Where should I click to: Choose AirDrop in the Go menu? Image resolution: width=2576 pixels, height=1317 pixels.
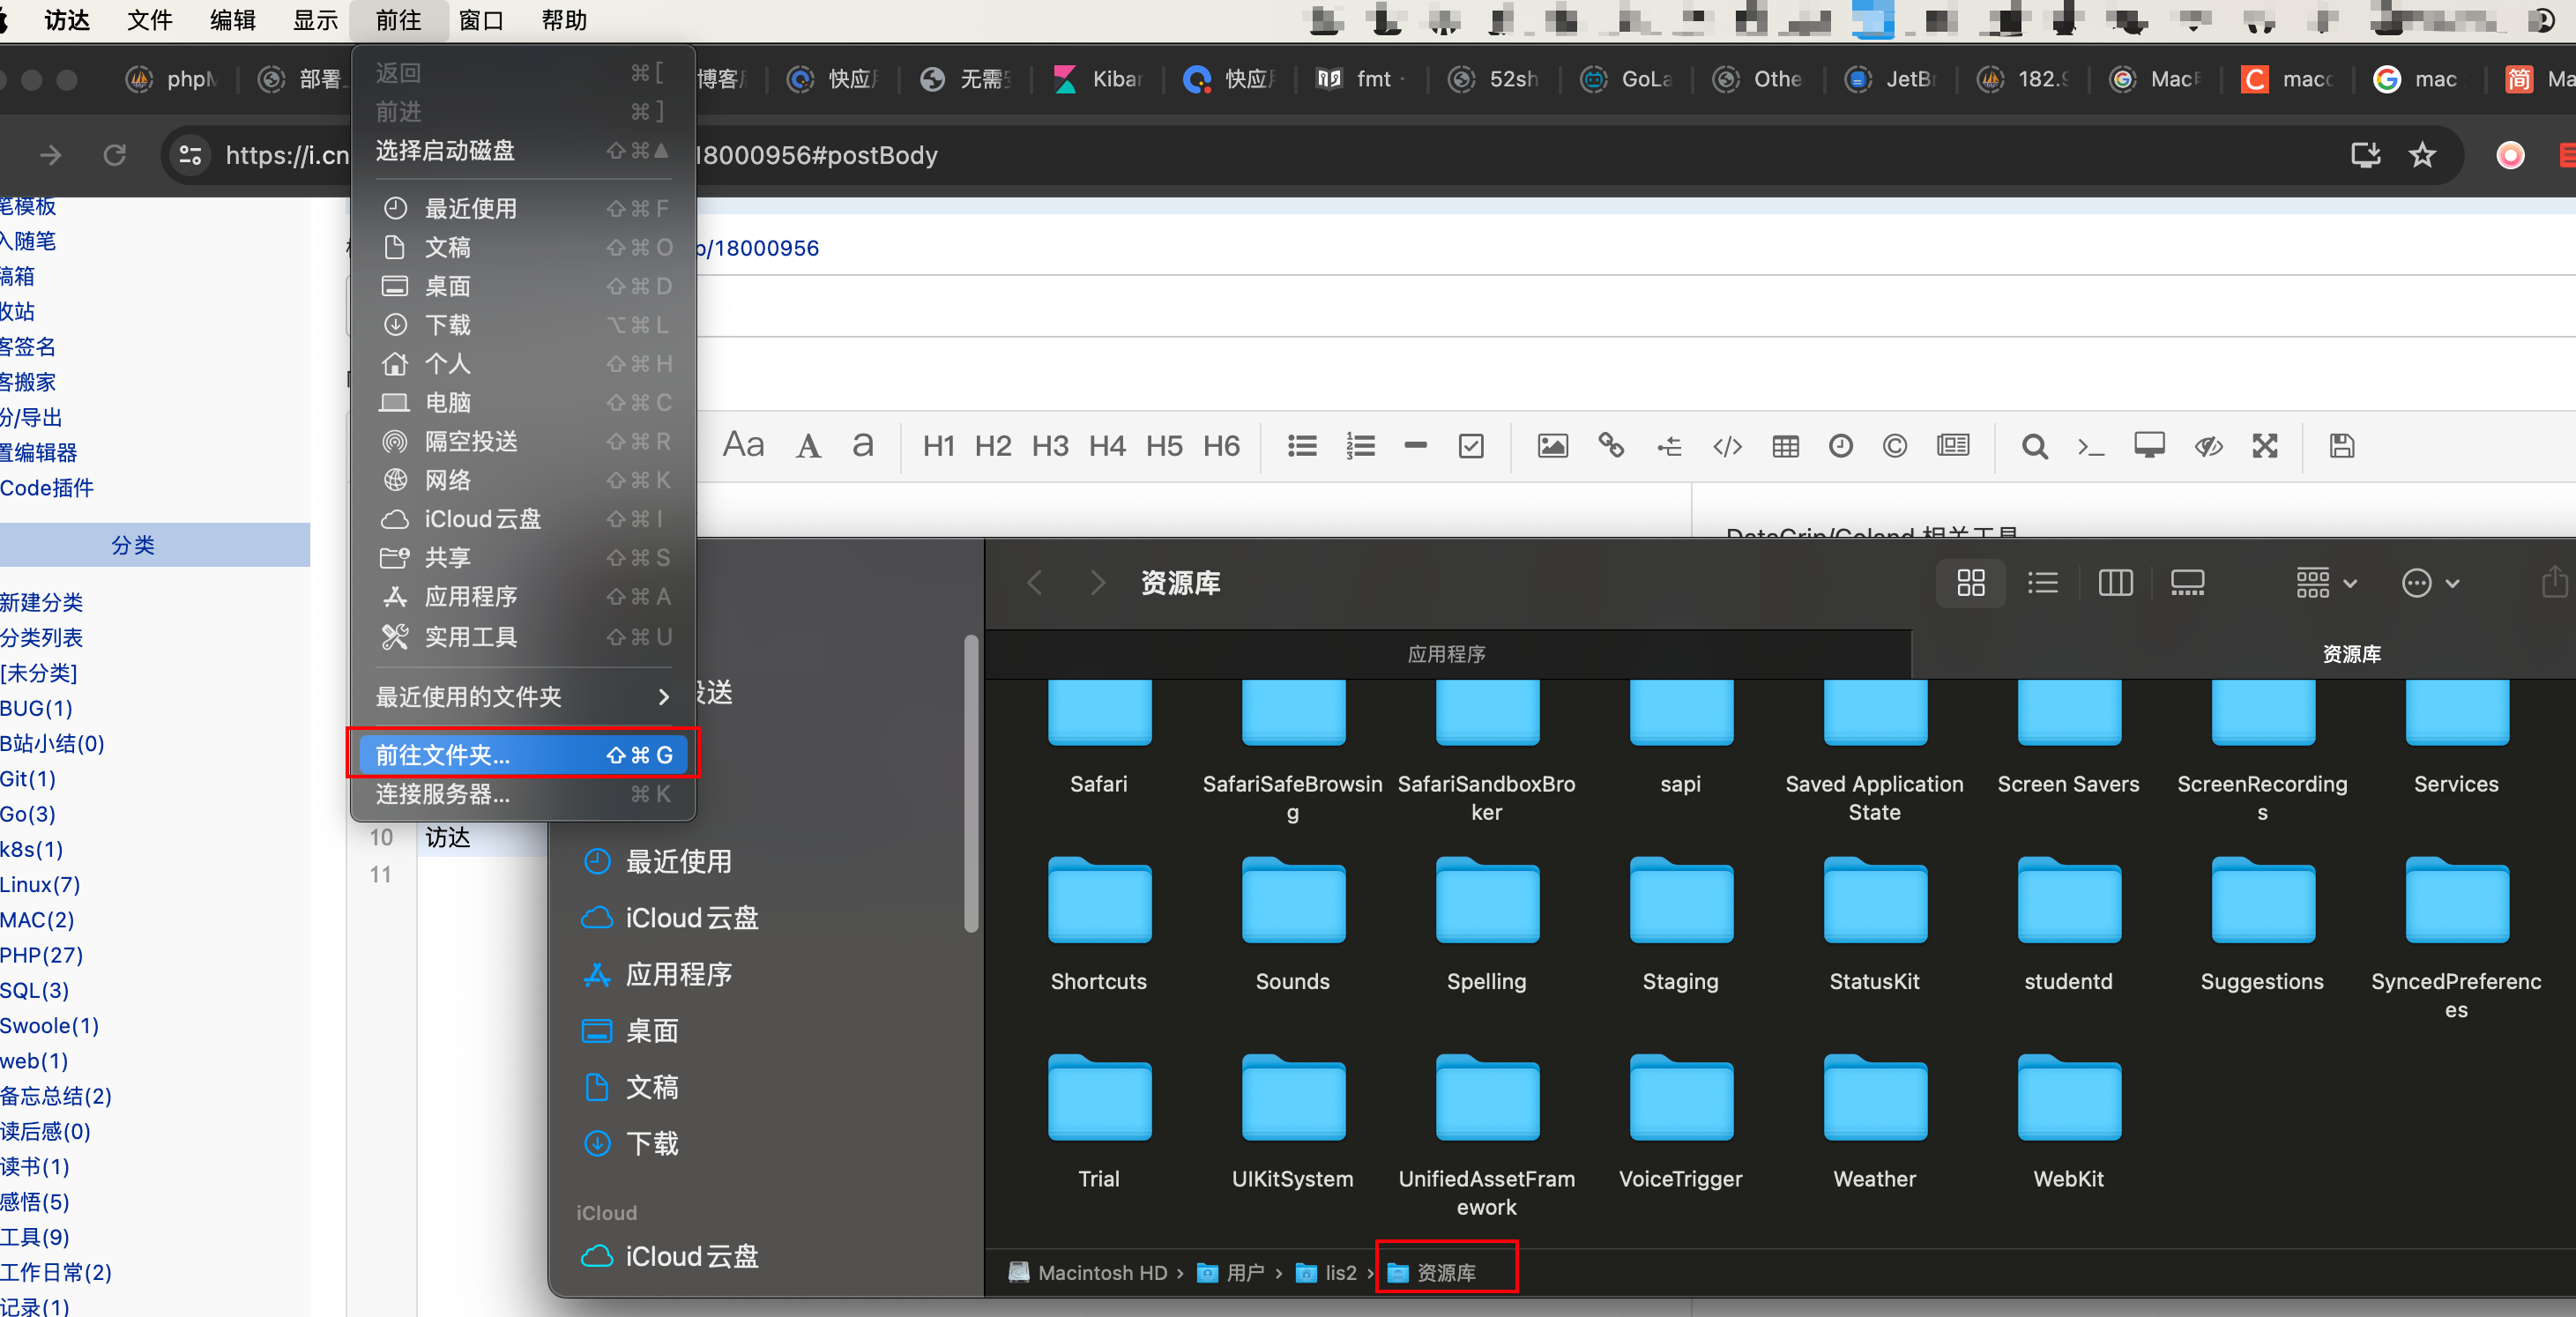click(523, 441)
